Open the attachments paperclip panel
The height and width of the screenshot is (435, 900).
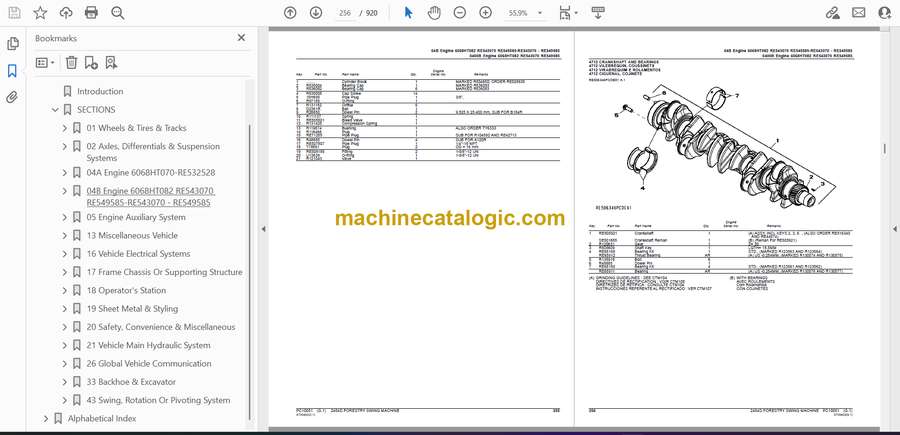pos(12,97)
